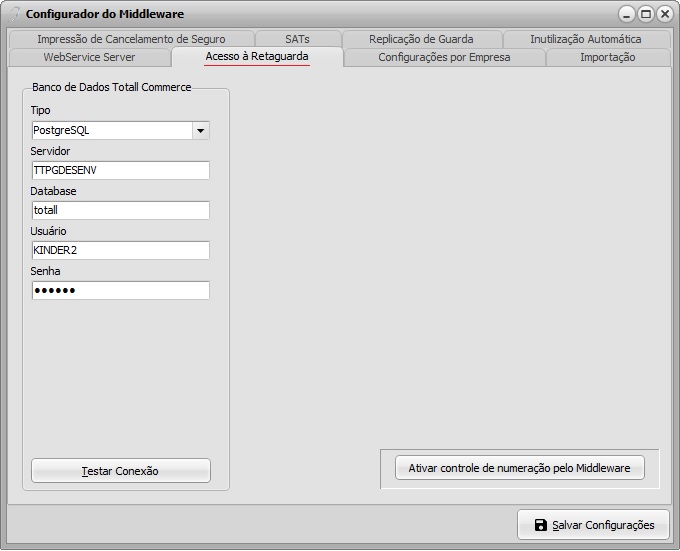680x551 pixels.
Task: Click the application icon in title bar
Action: (x=15, y=14)
